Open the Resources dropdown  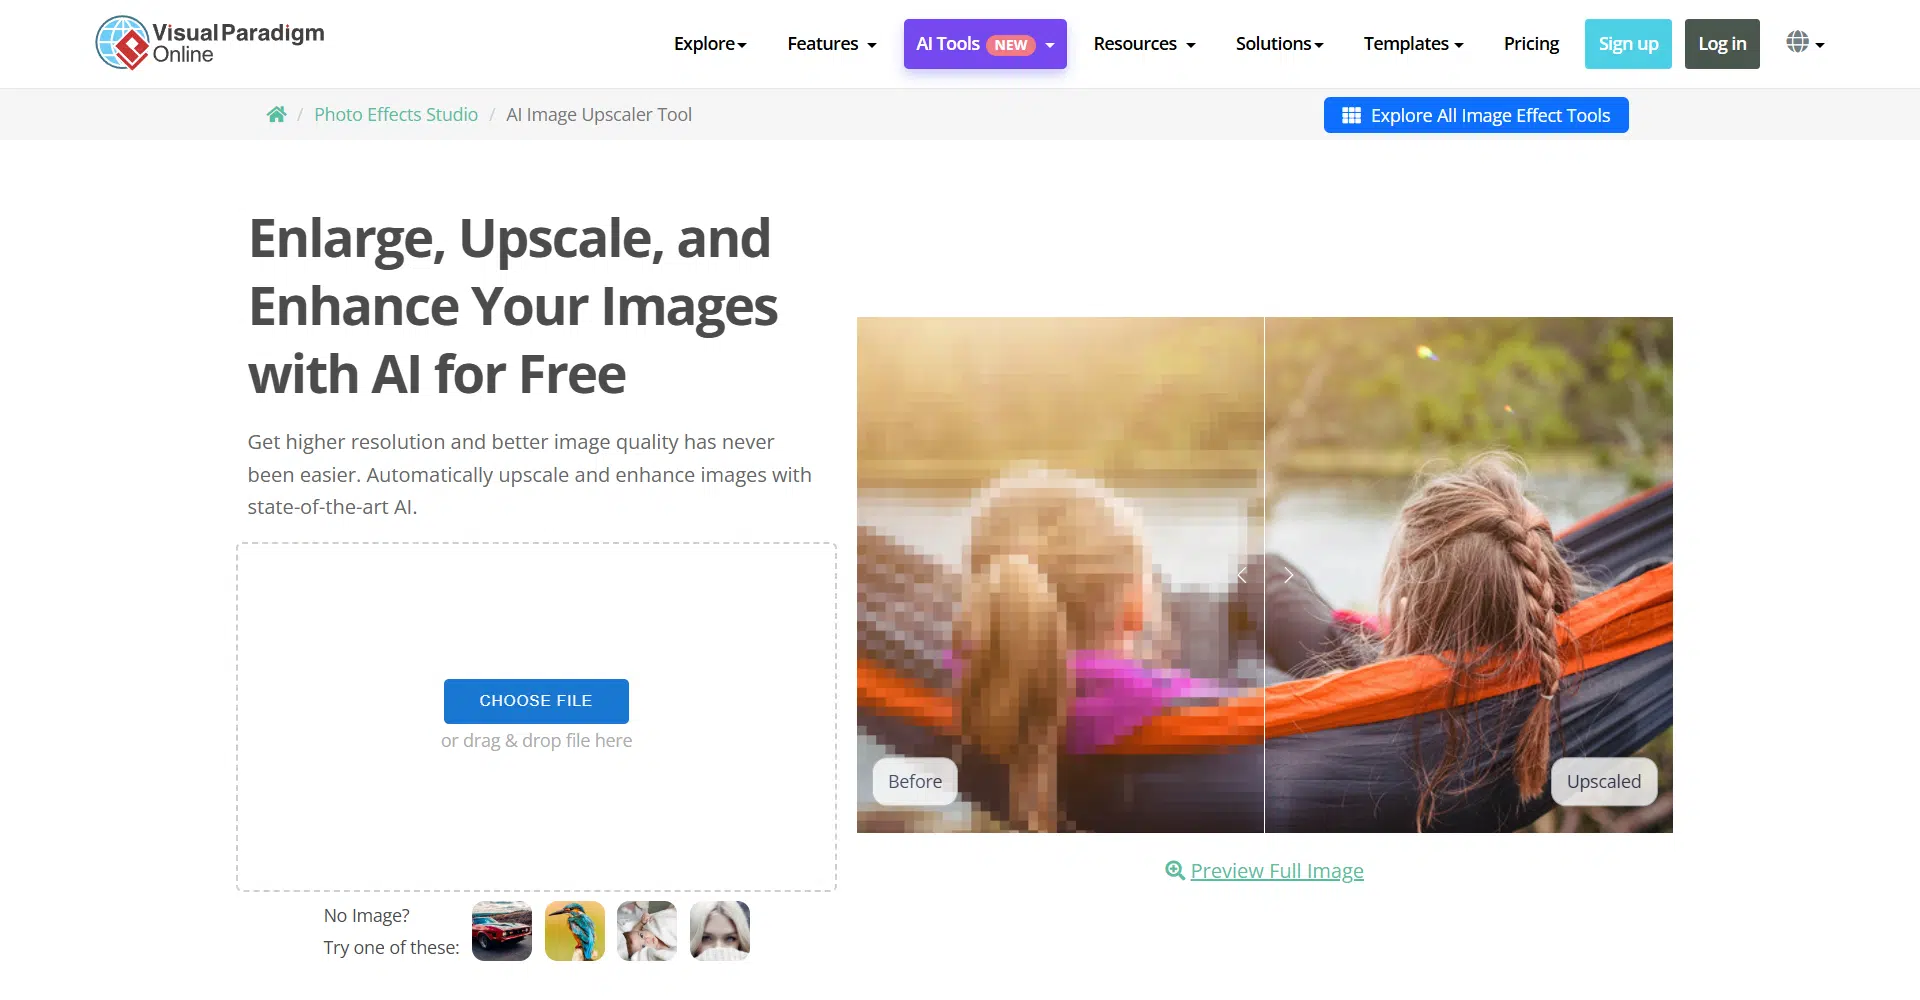[1144, 44]
